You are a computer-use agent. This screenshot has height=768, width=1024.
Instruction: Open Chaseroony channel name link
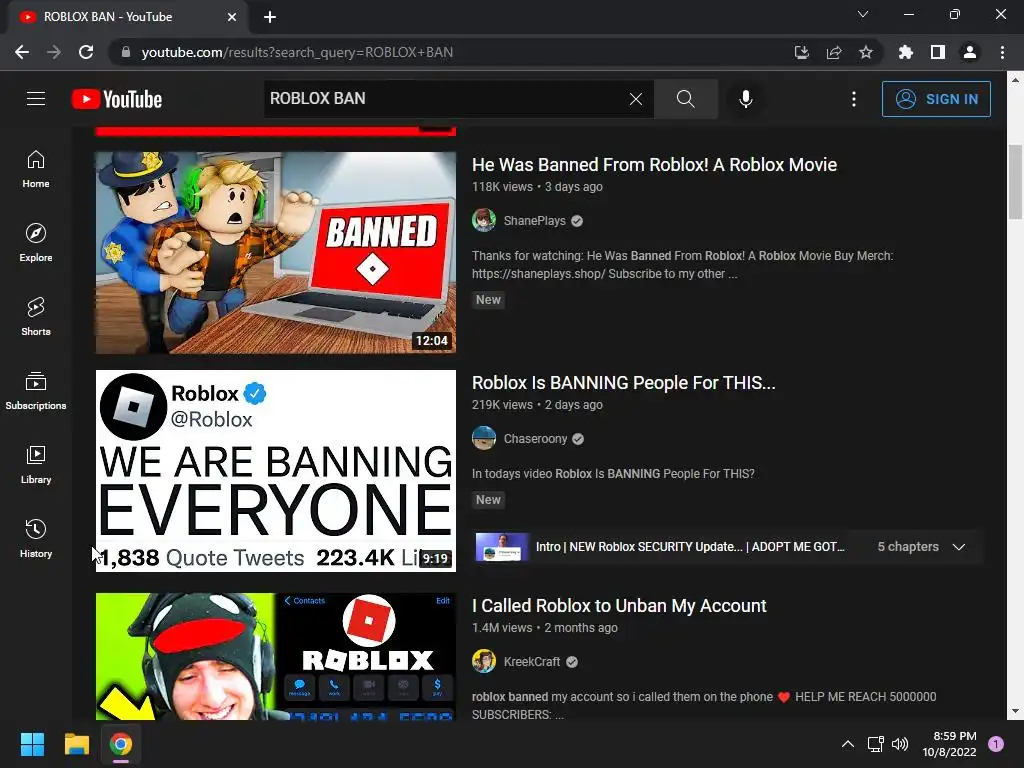coord(535,439)
